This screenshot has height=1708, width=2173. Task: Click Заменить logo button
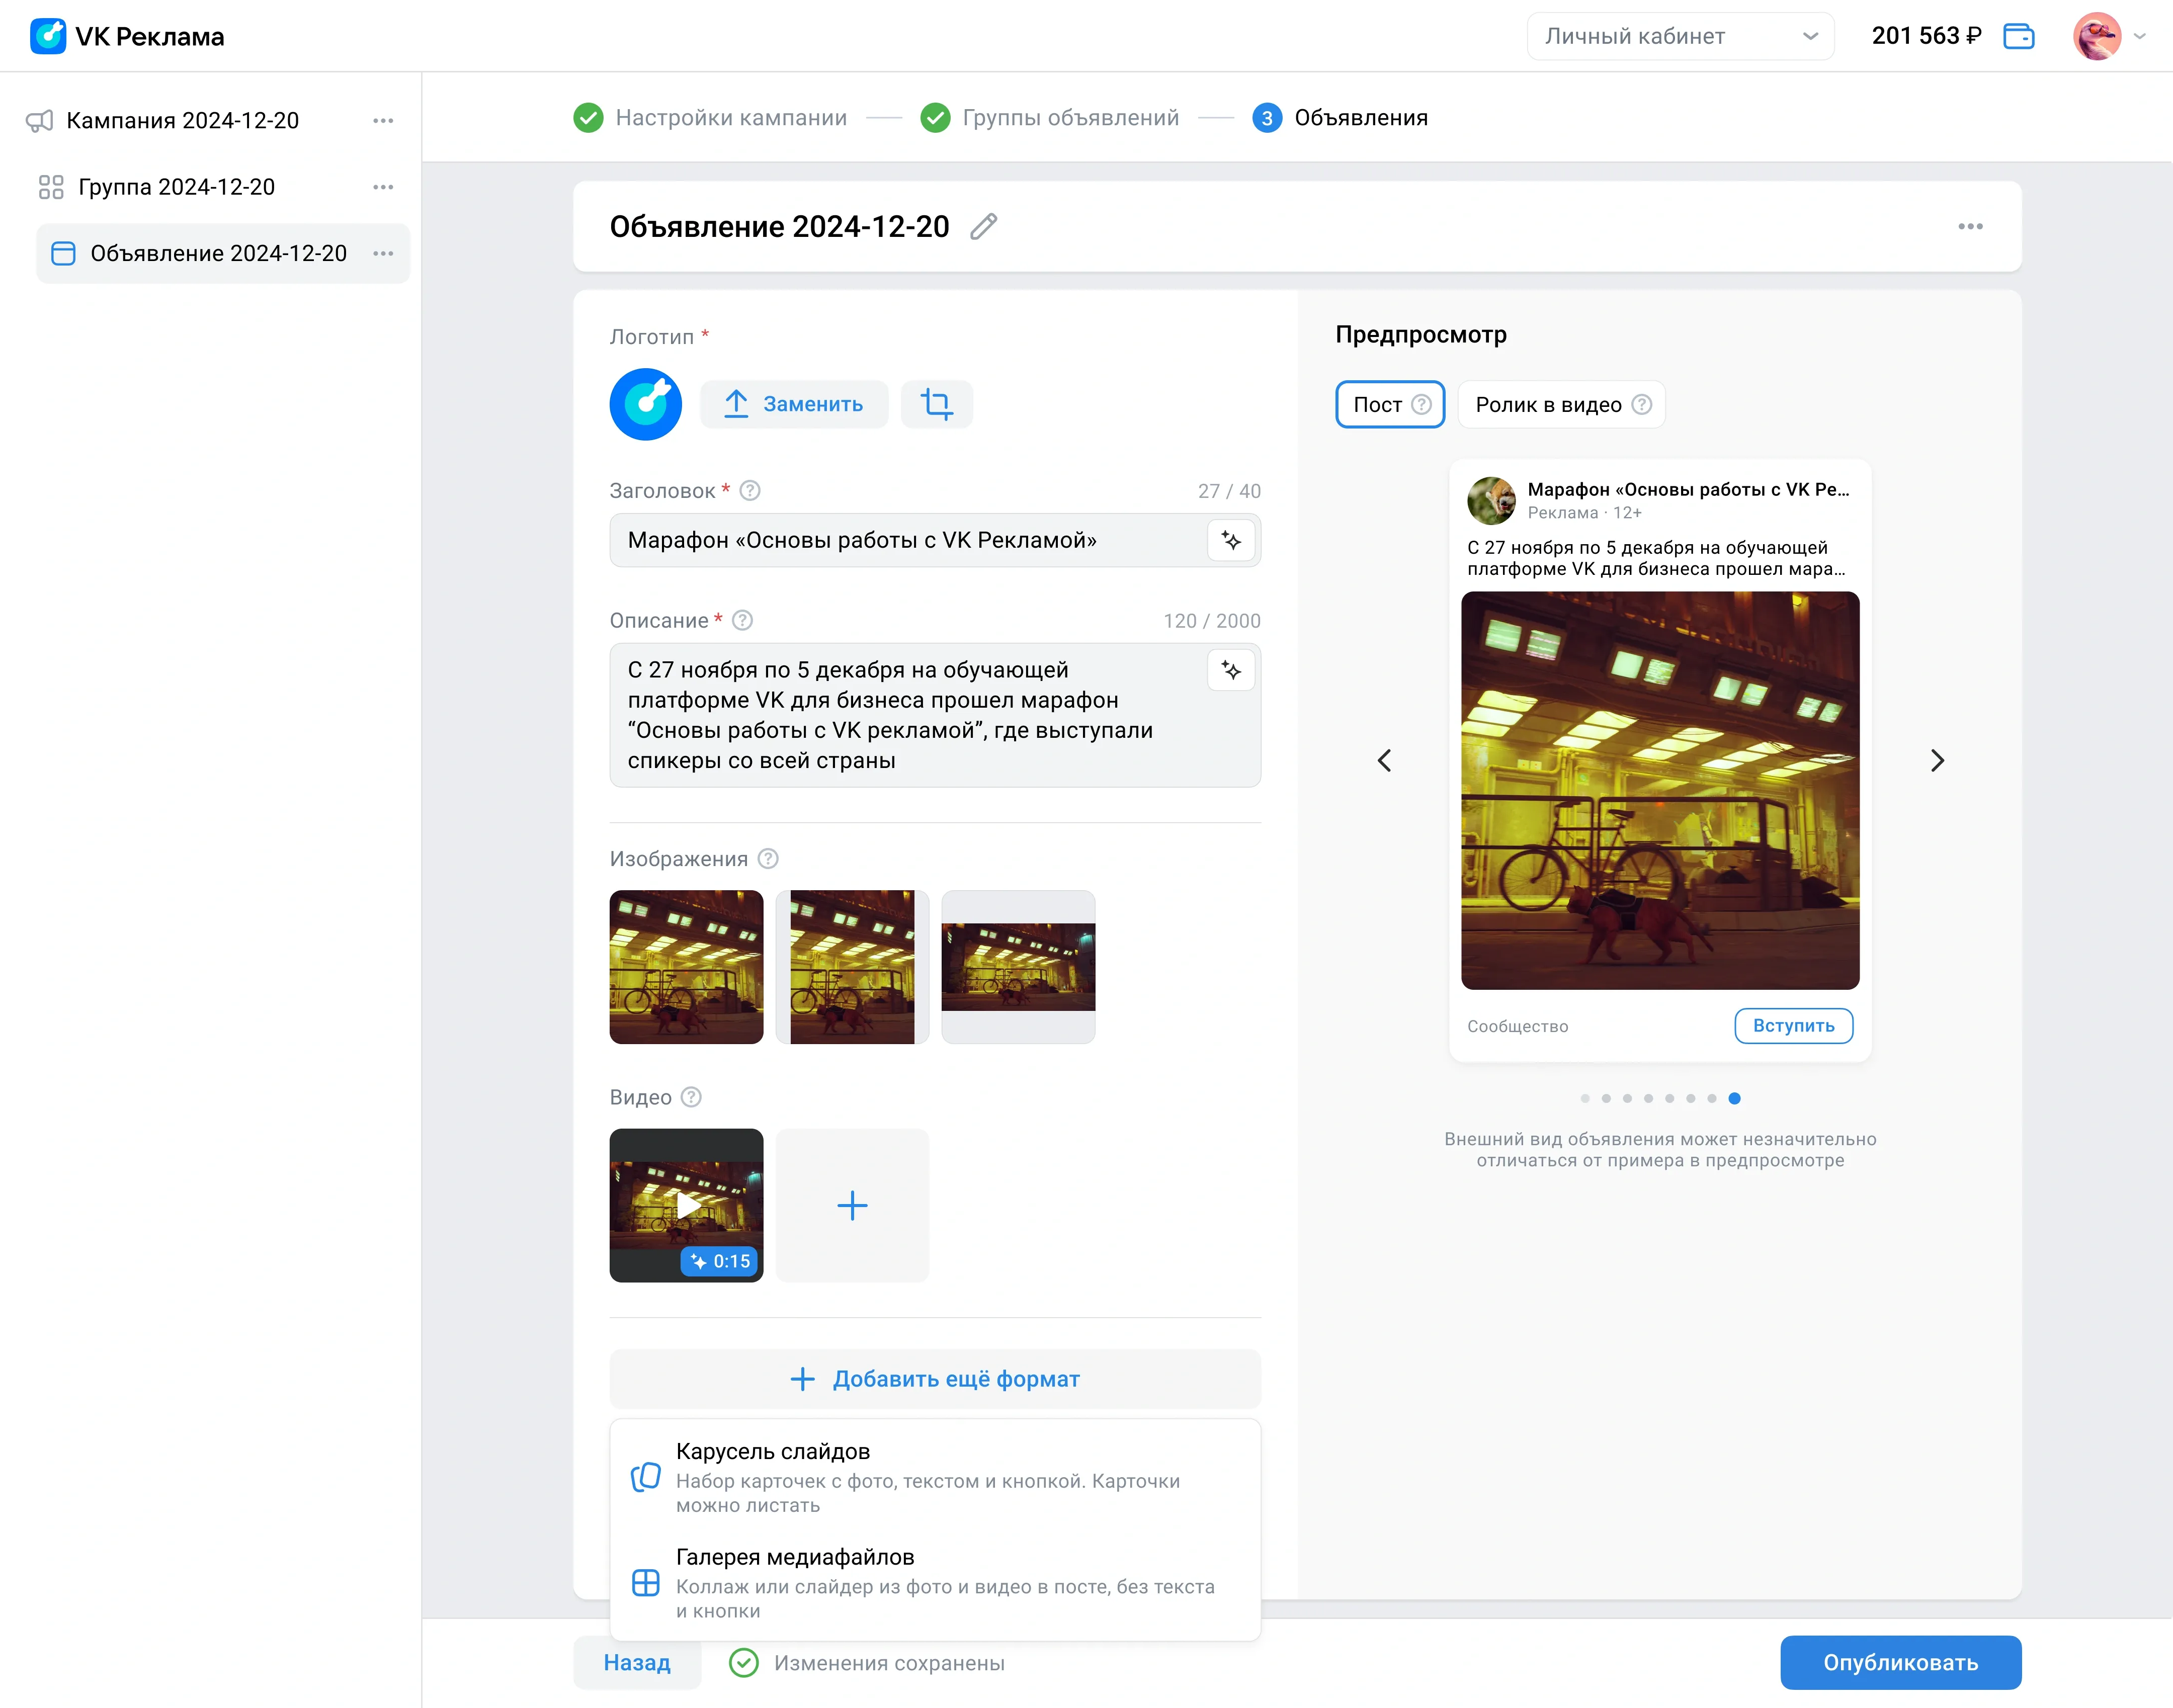coord(794,404)
